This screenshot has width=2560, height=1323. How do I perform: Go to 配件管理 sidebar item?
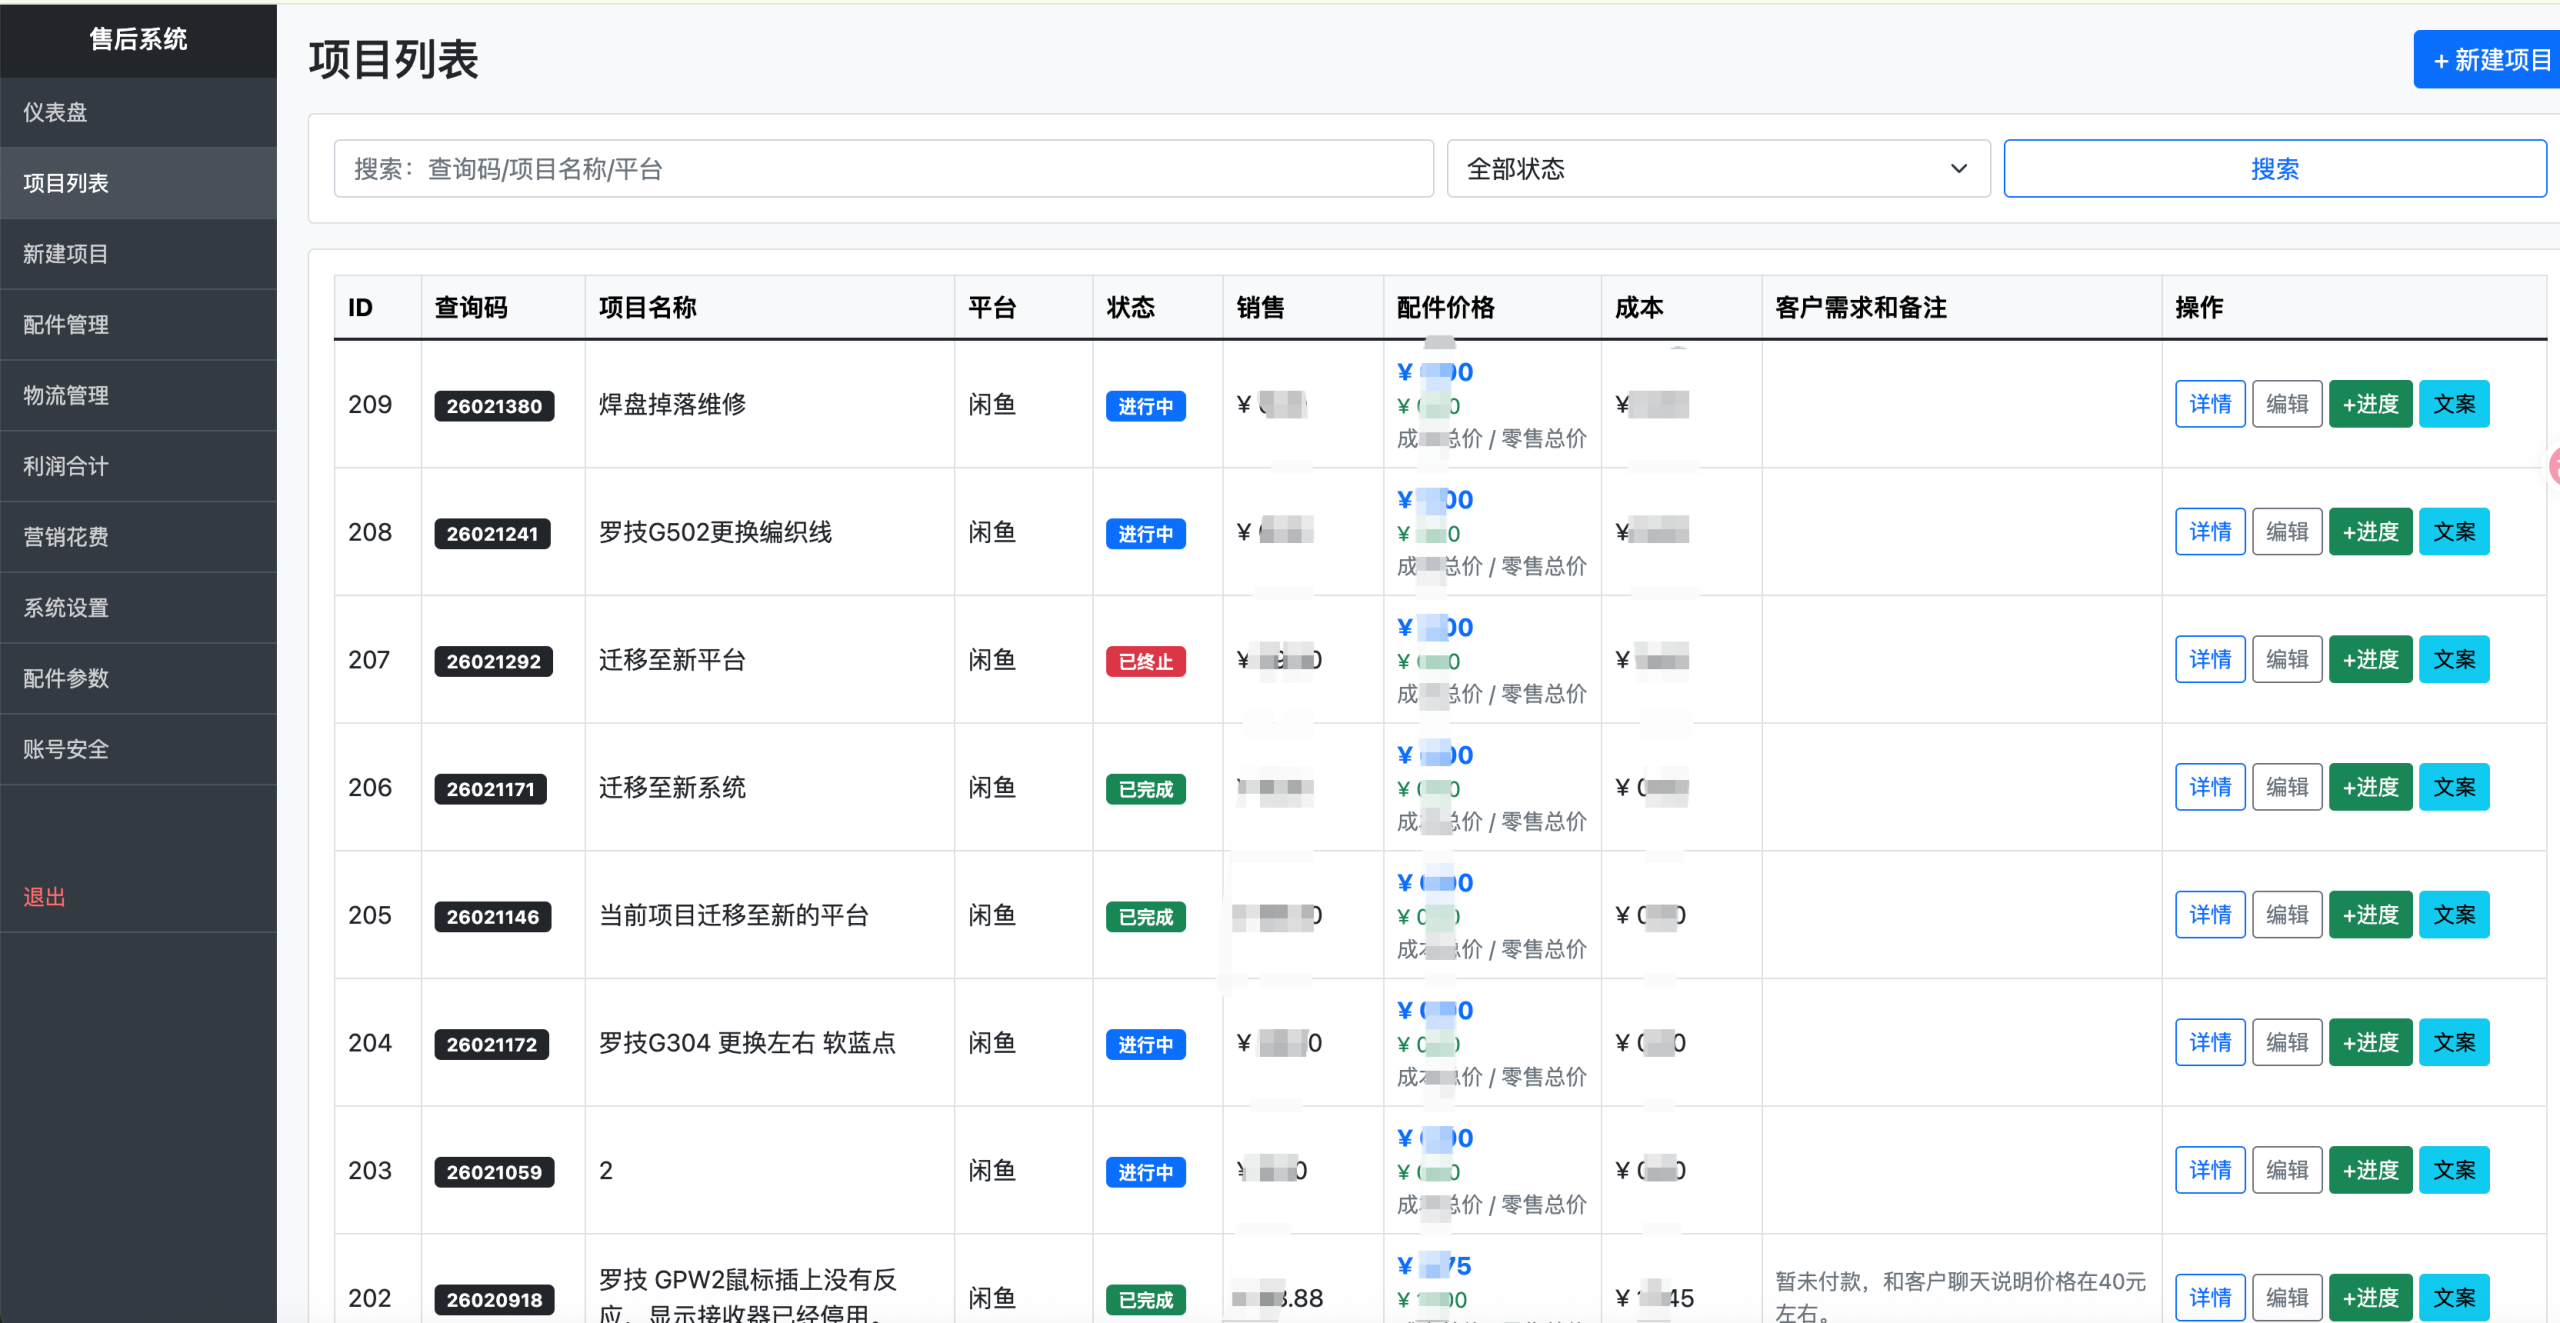coord(66,324)
